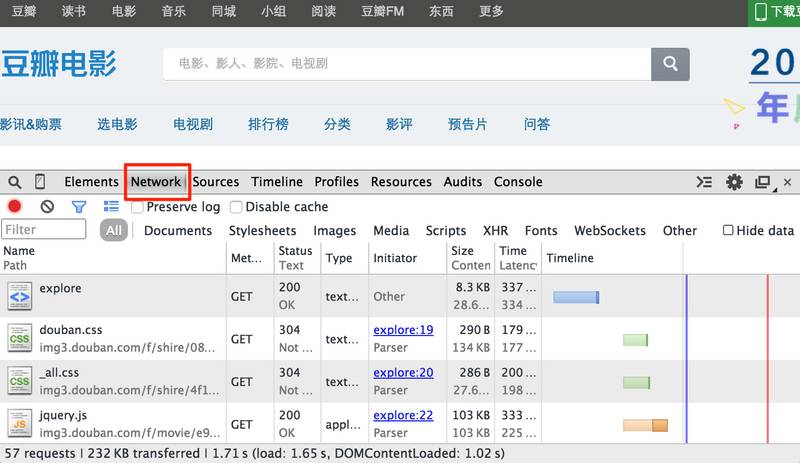
Task: Select the All filter pill
Action: [x=114, y=230]
